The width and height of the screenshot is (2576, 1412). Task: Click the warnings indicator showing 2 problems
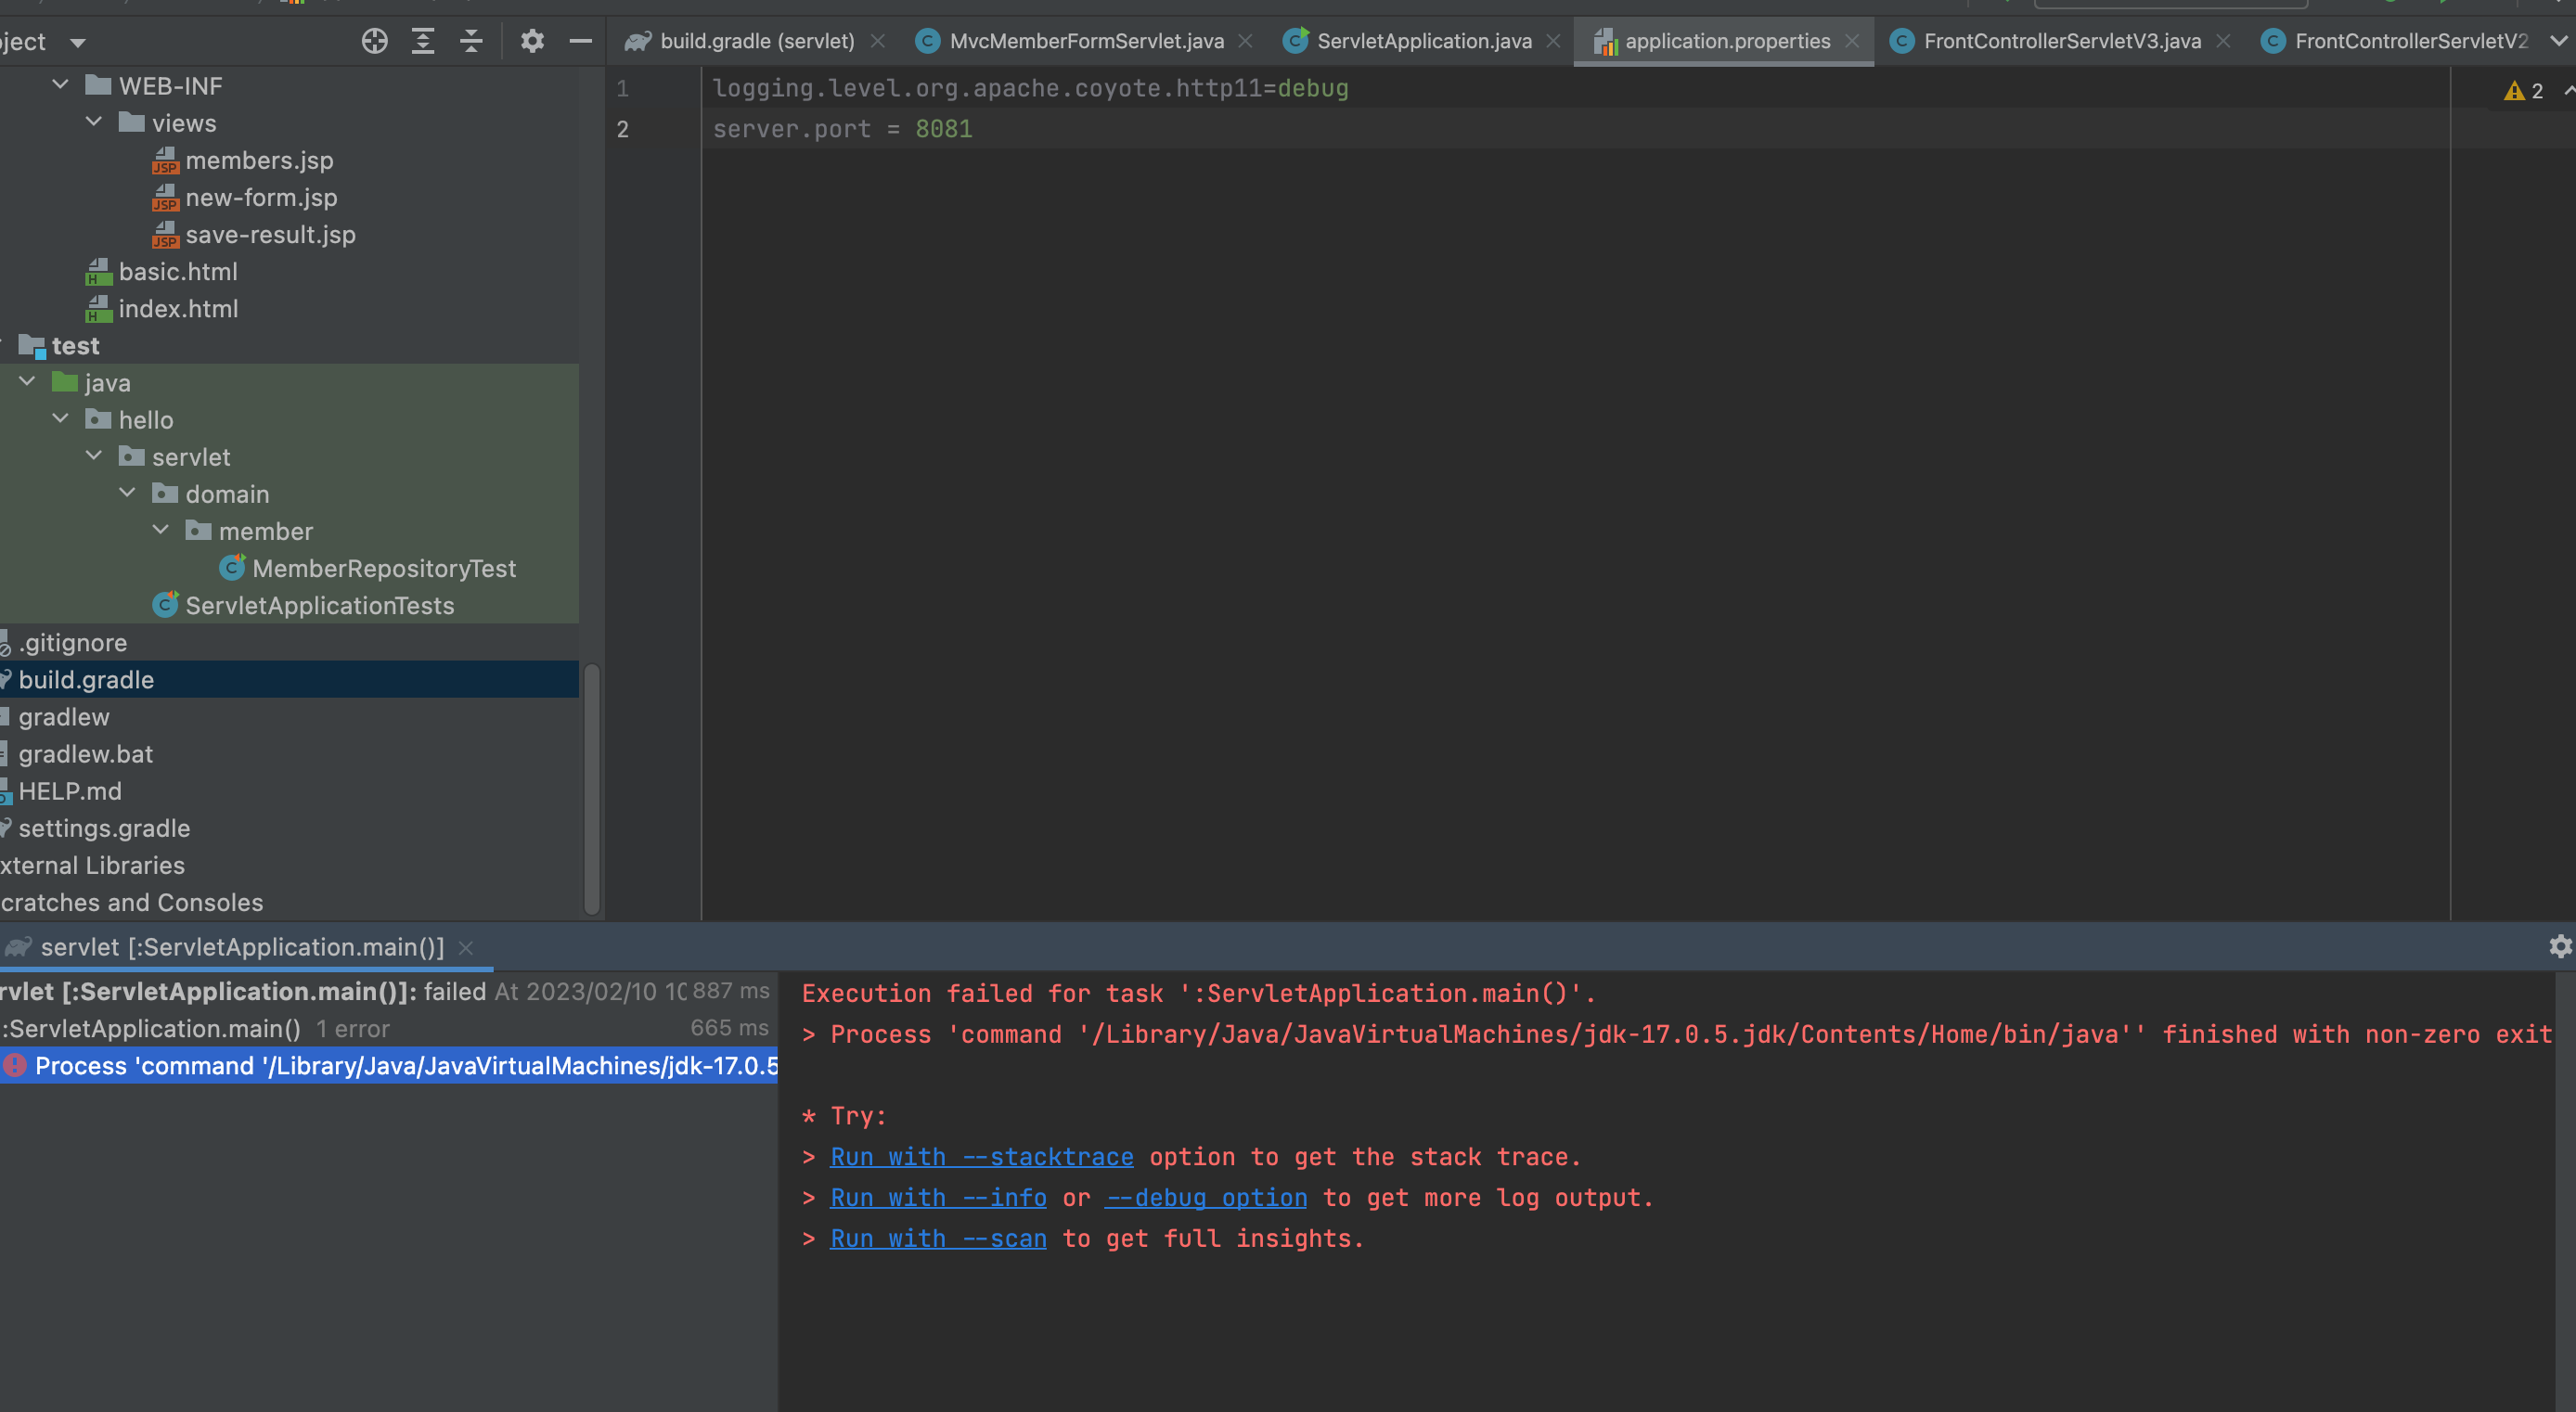coord(2523,91)
